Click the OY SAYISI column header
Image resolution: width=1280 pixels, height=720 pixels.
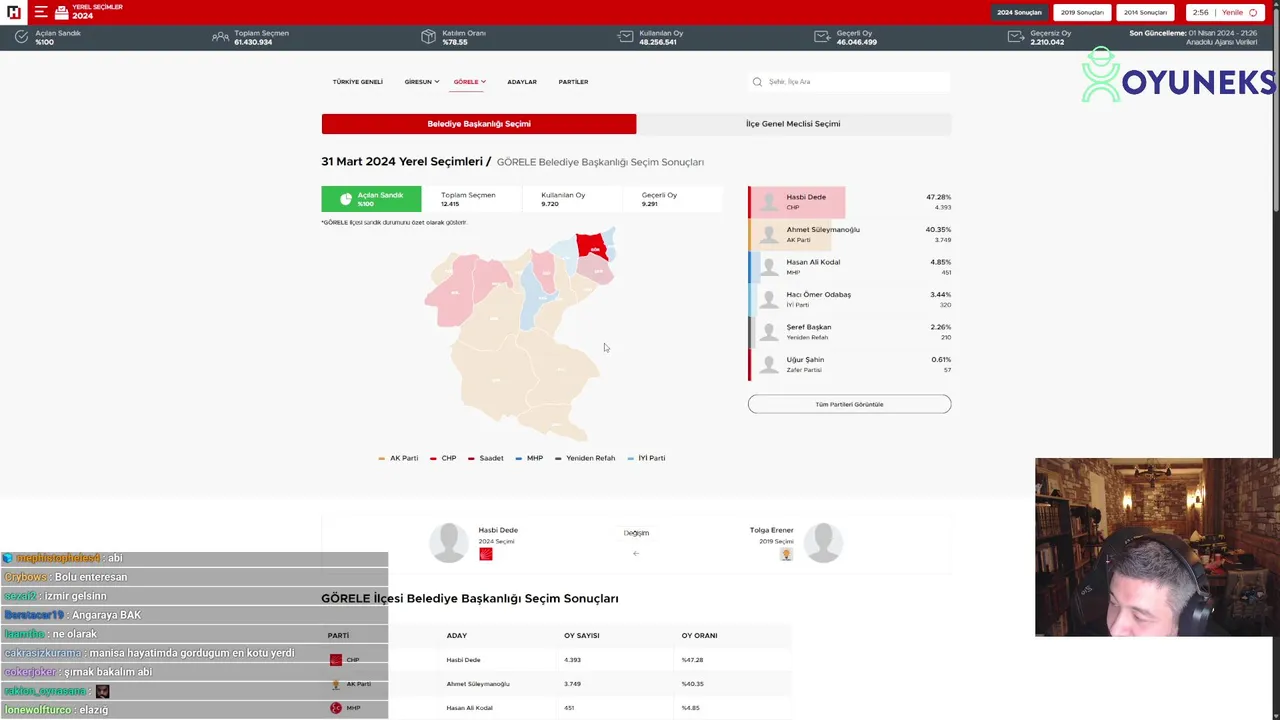point(582,636)
